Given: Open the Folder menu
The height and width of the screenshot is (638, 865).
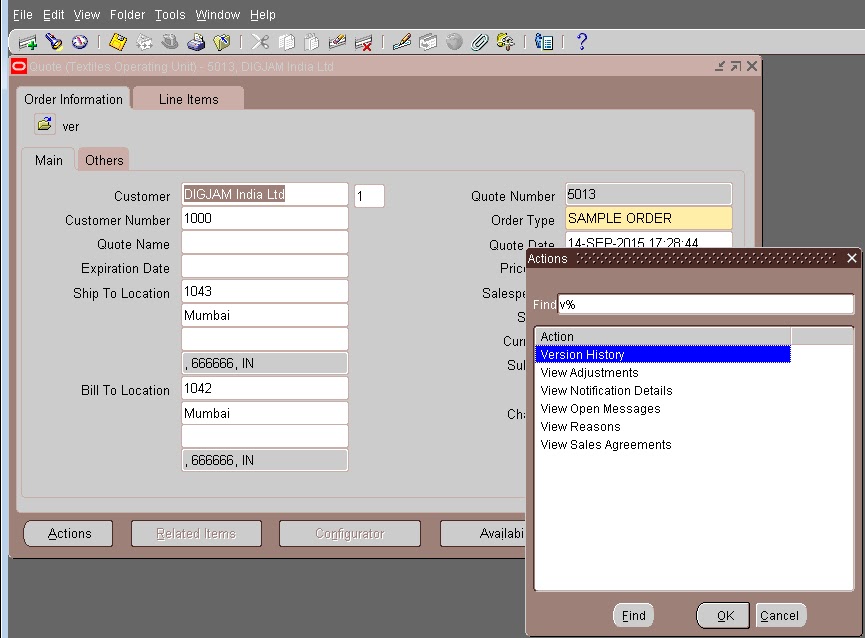Looking at the screenshot, I should pos(127,14).
